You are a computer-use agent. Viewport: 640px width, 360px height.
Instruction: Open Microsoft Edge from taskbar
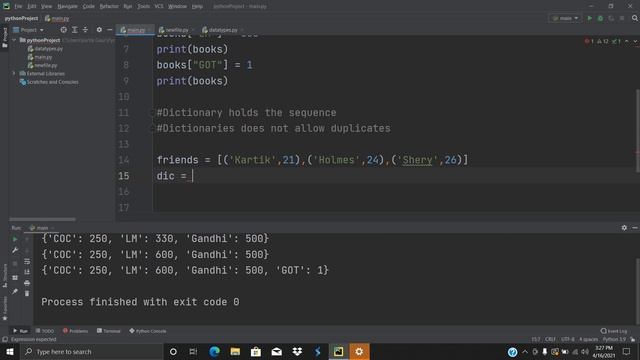click(x=214, y=351)
